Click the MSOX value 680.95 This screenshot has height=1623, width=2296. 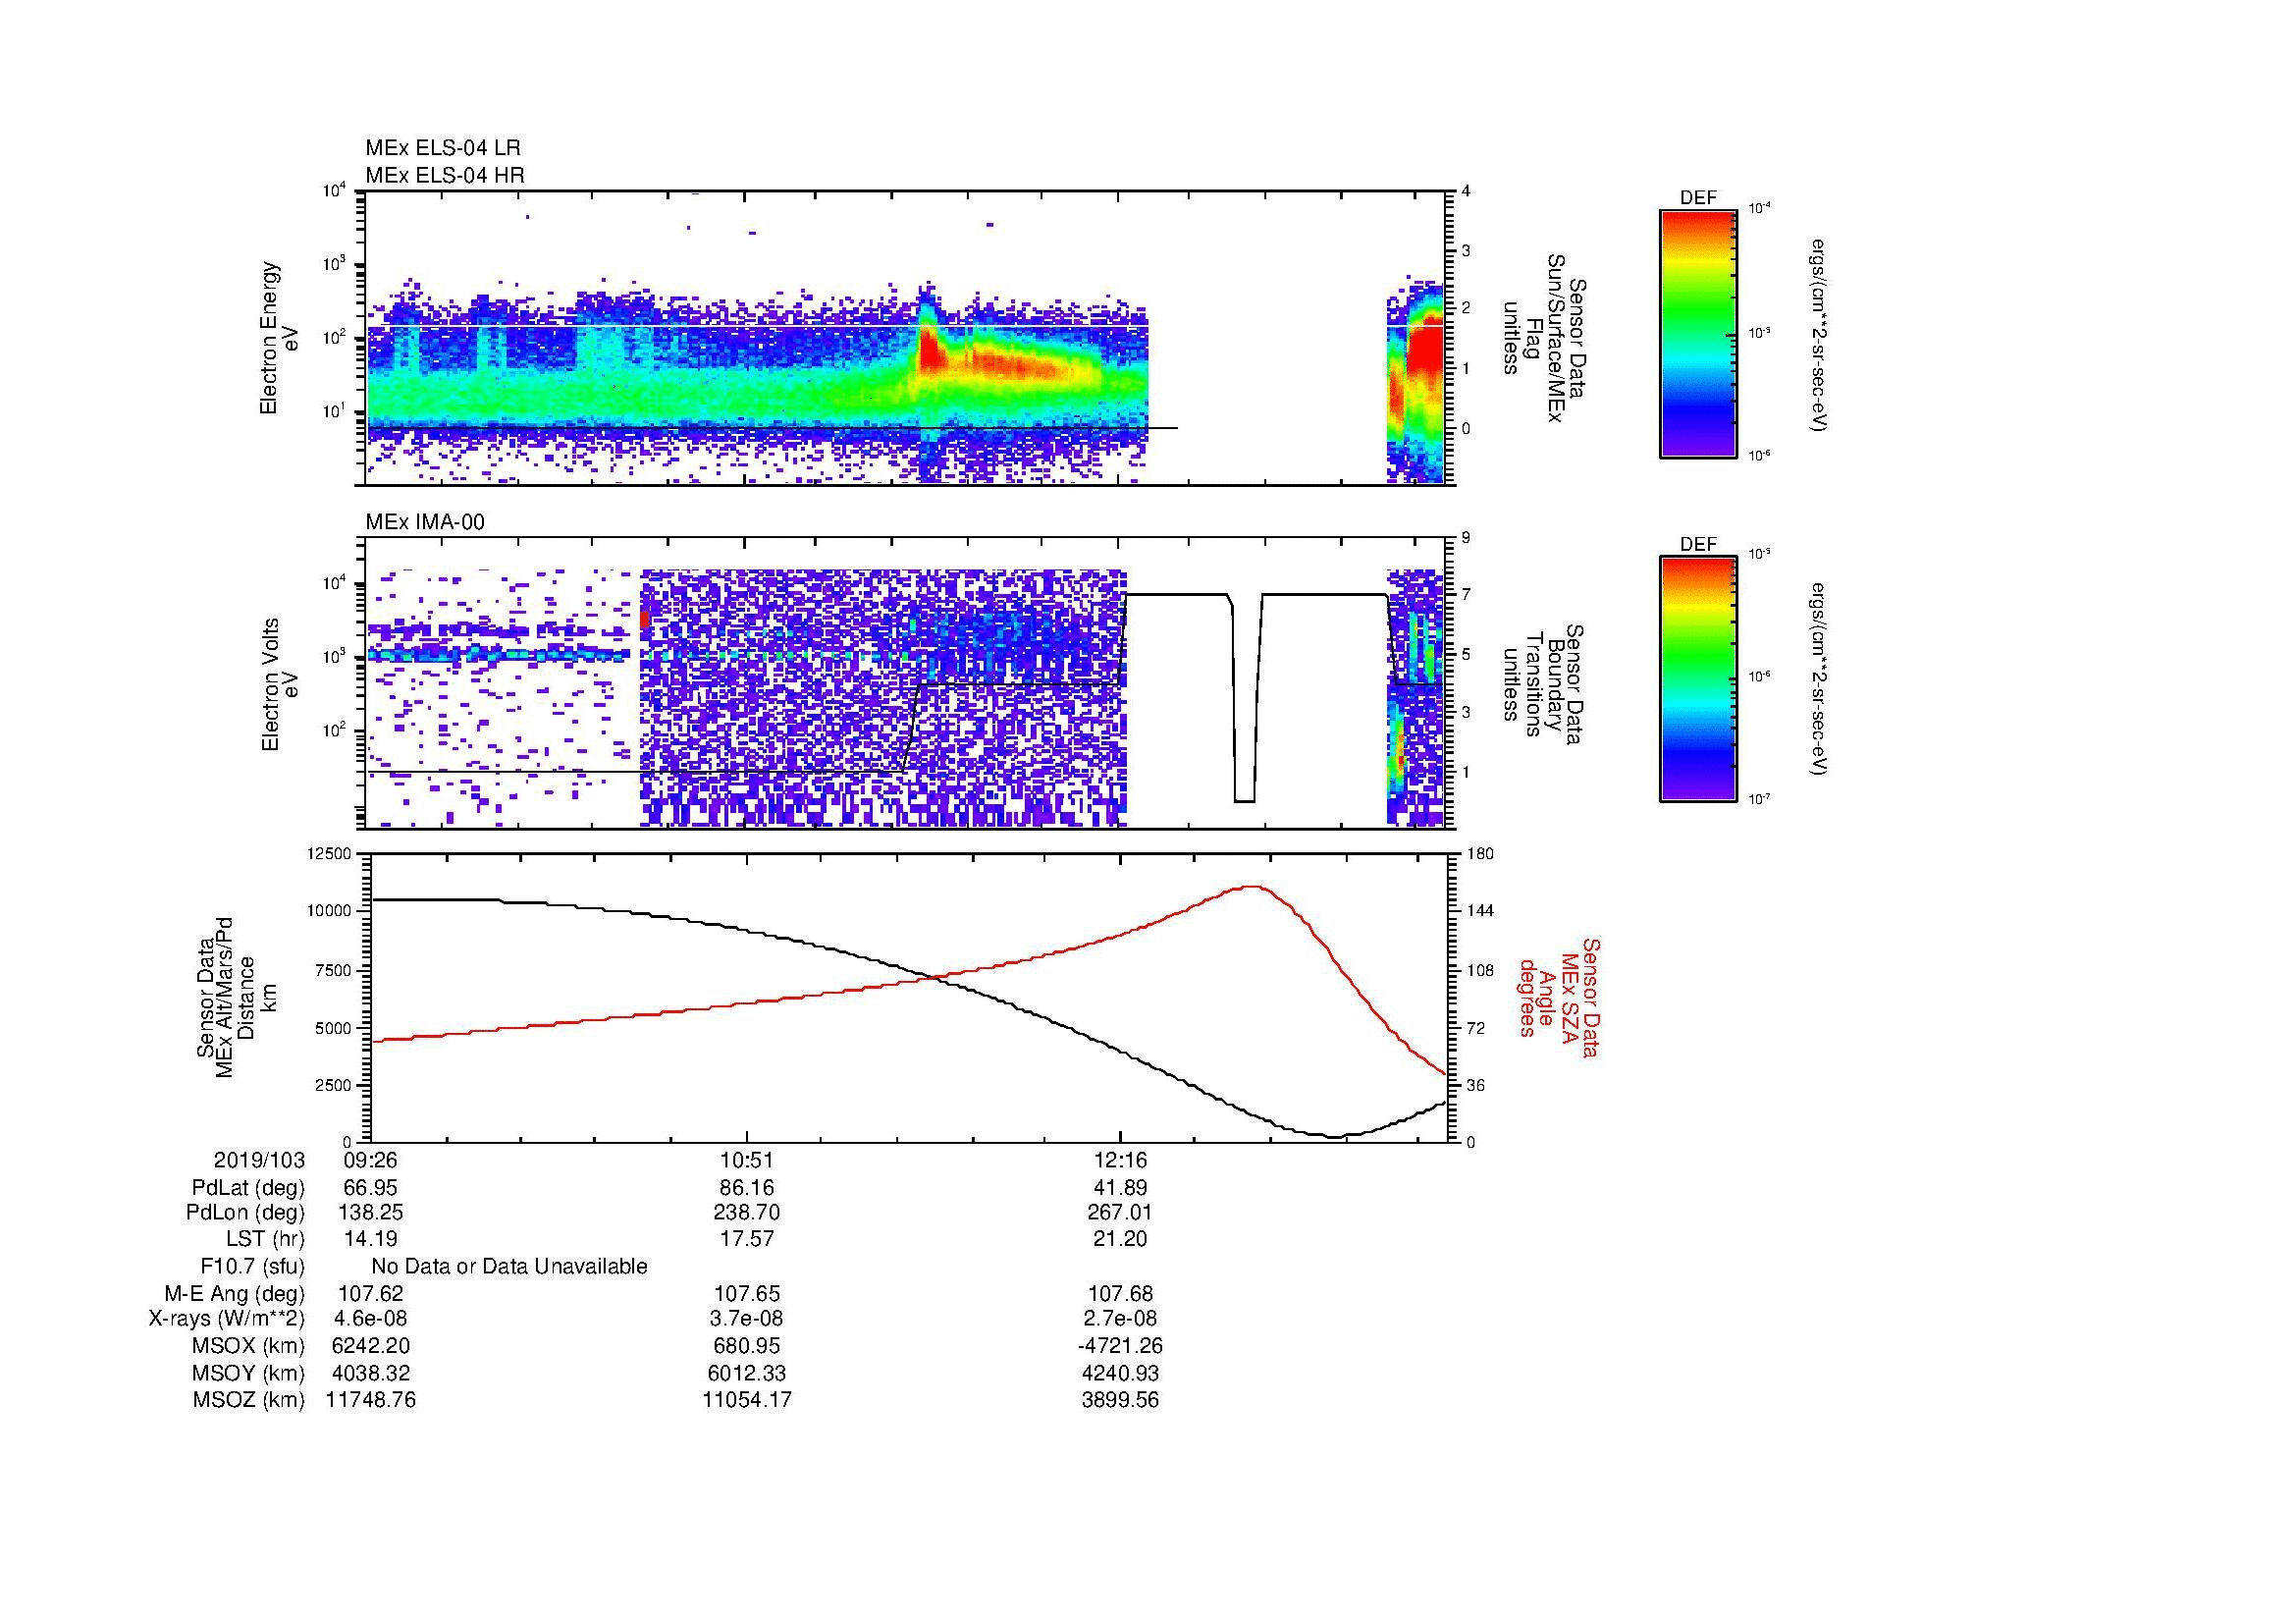[x=746, y=1347]
